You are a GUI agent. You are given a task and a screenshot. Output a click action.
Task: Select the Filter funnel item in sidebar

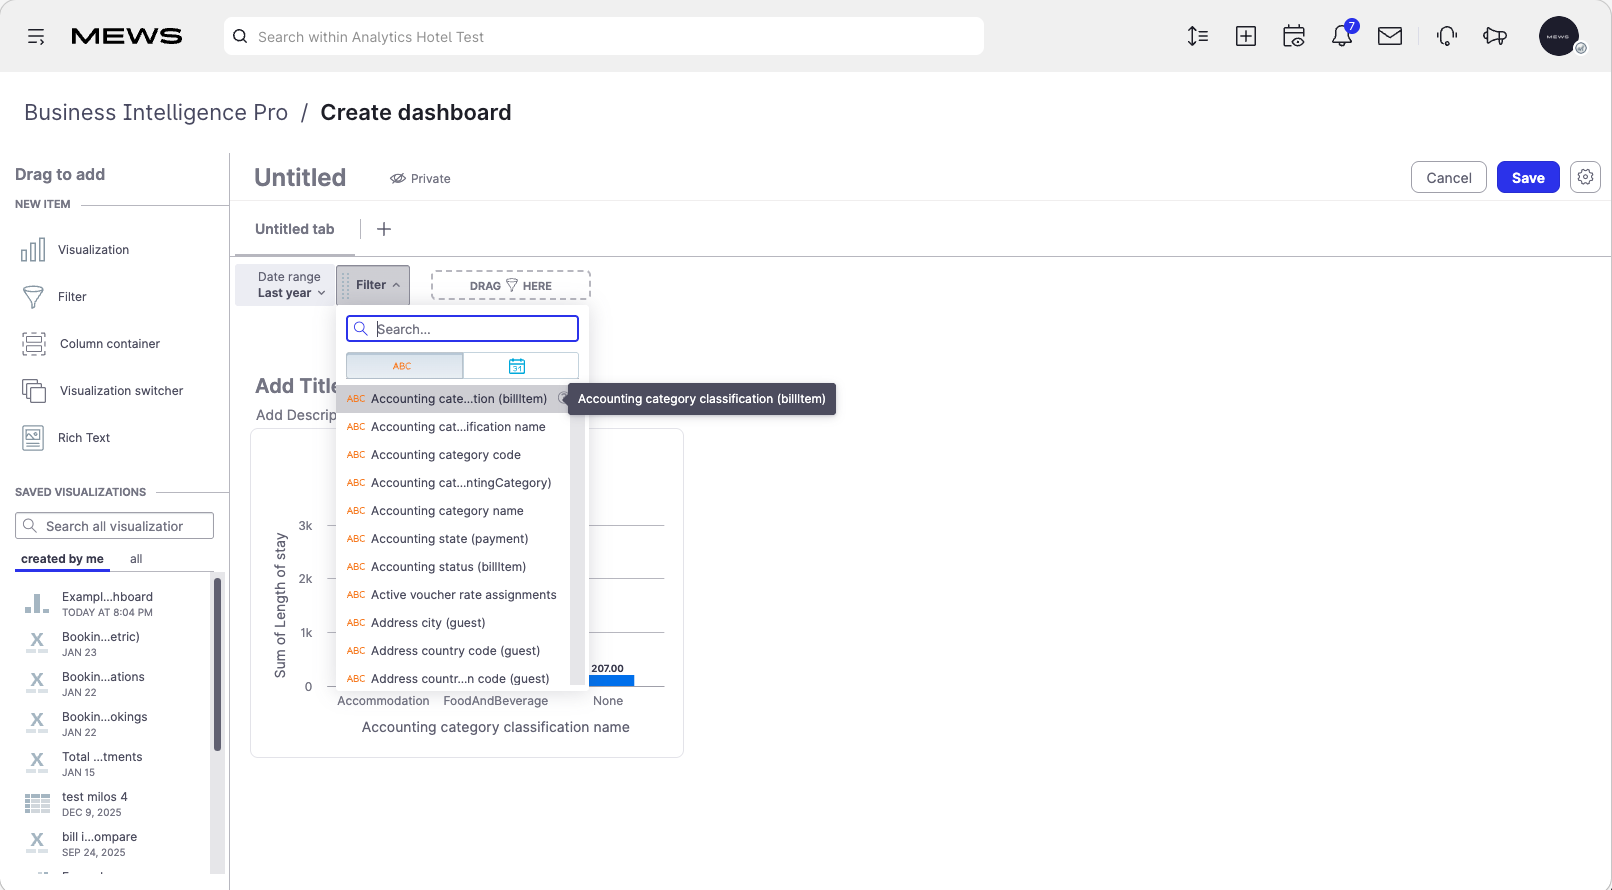[33, 297]
